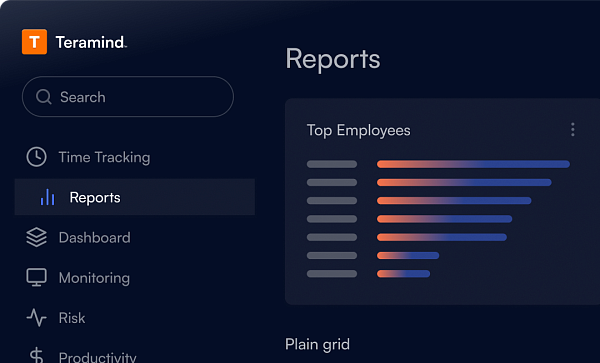Click the Plain grid section heading
600x363 pixels.
pos(317,344)
